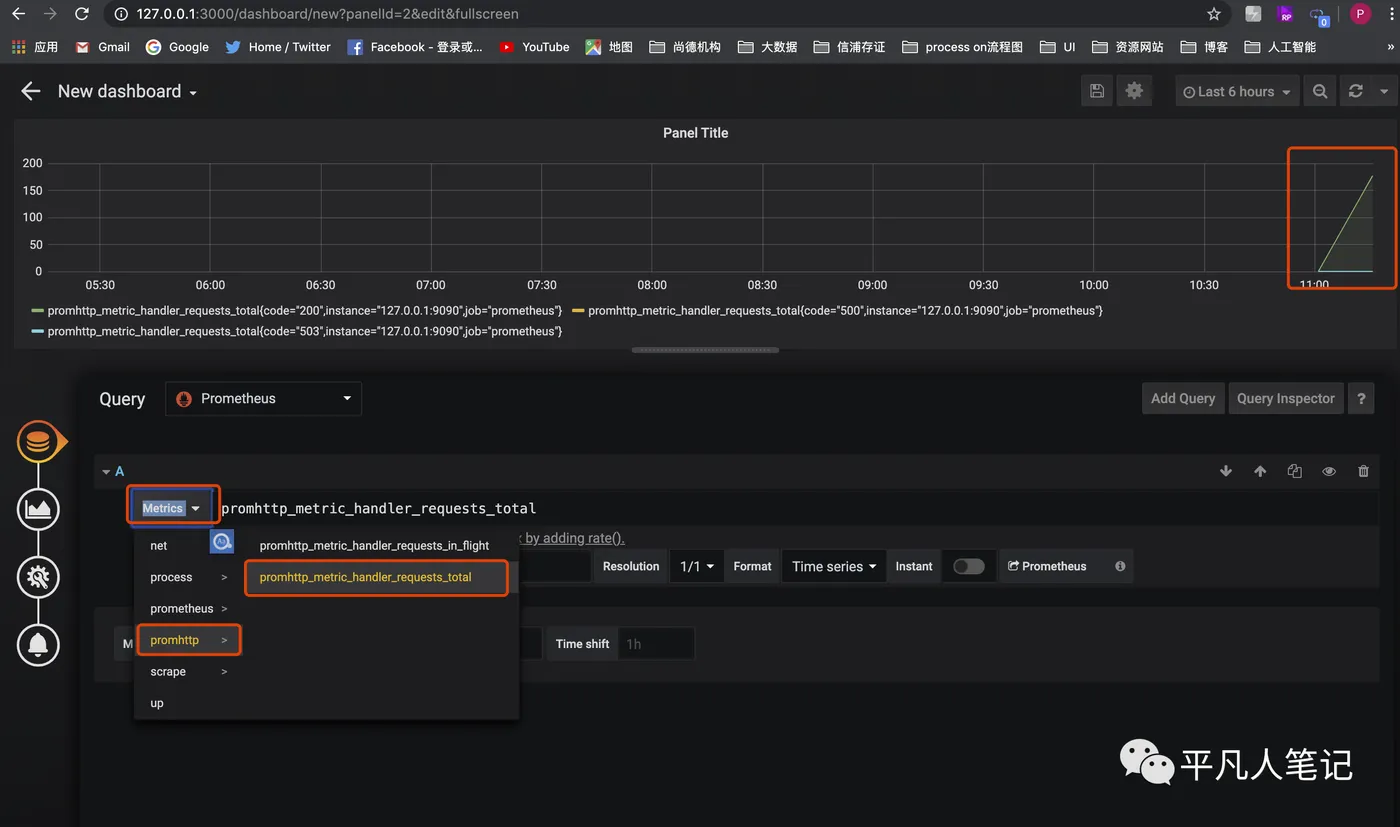Click the adding rate() hint link
The image size is (1400, 827).
574,538
